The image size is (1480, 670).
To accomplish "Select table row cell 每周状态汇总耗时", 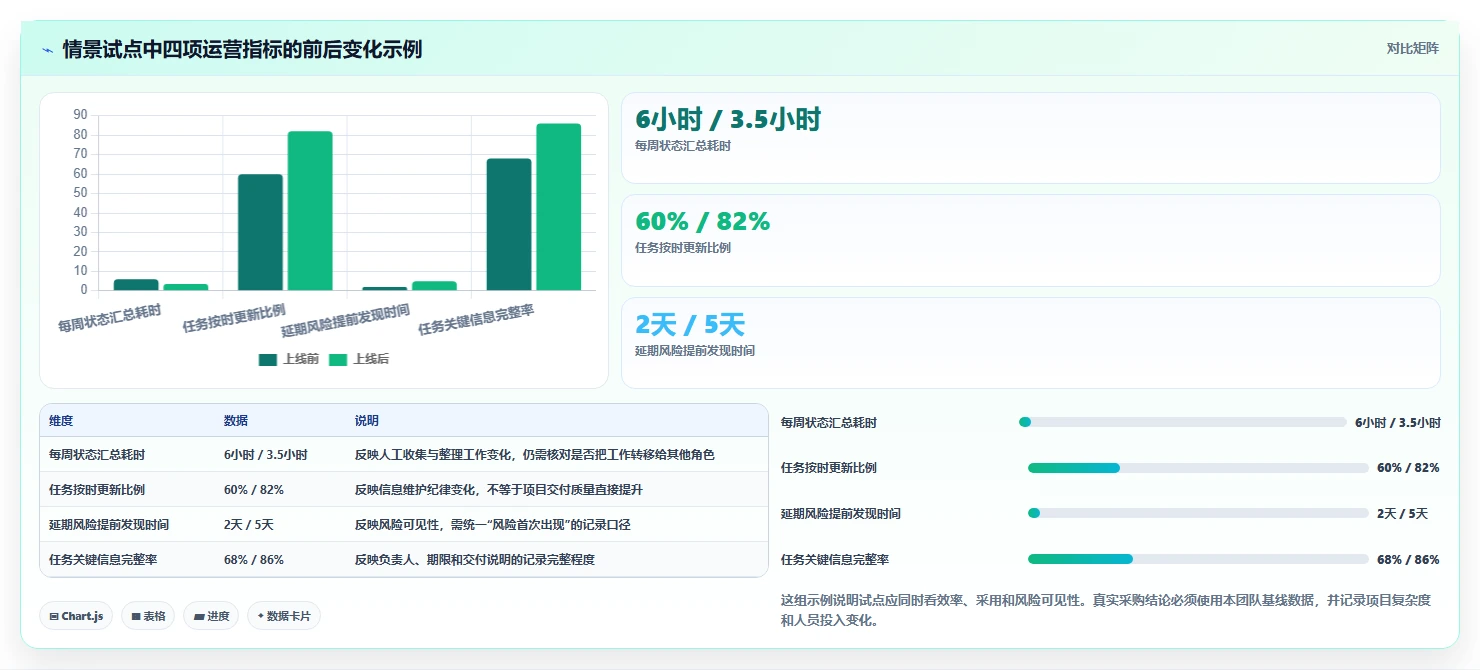I will pyautogui.click(x=97, y=455).
